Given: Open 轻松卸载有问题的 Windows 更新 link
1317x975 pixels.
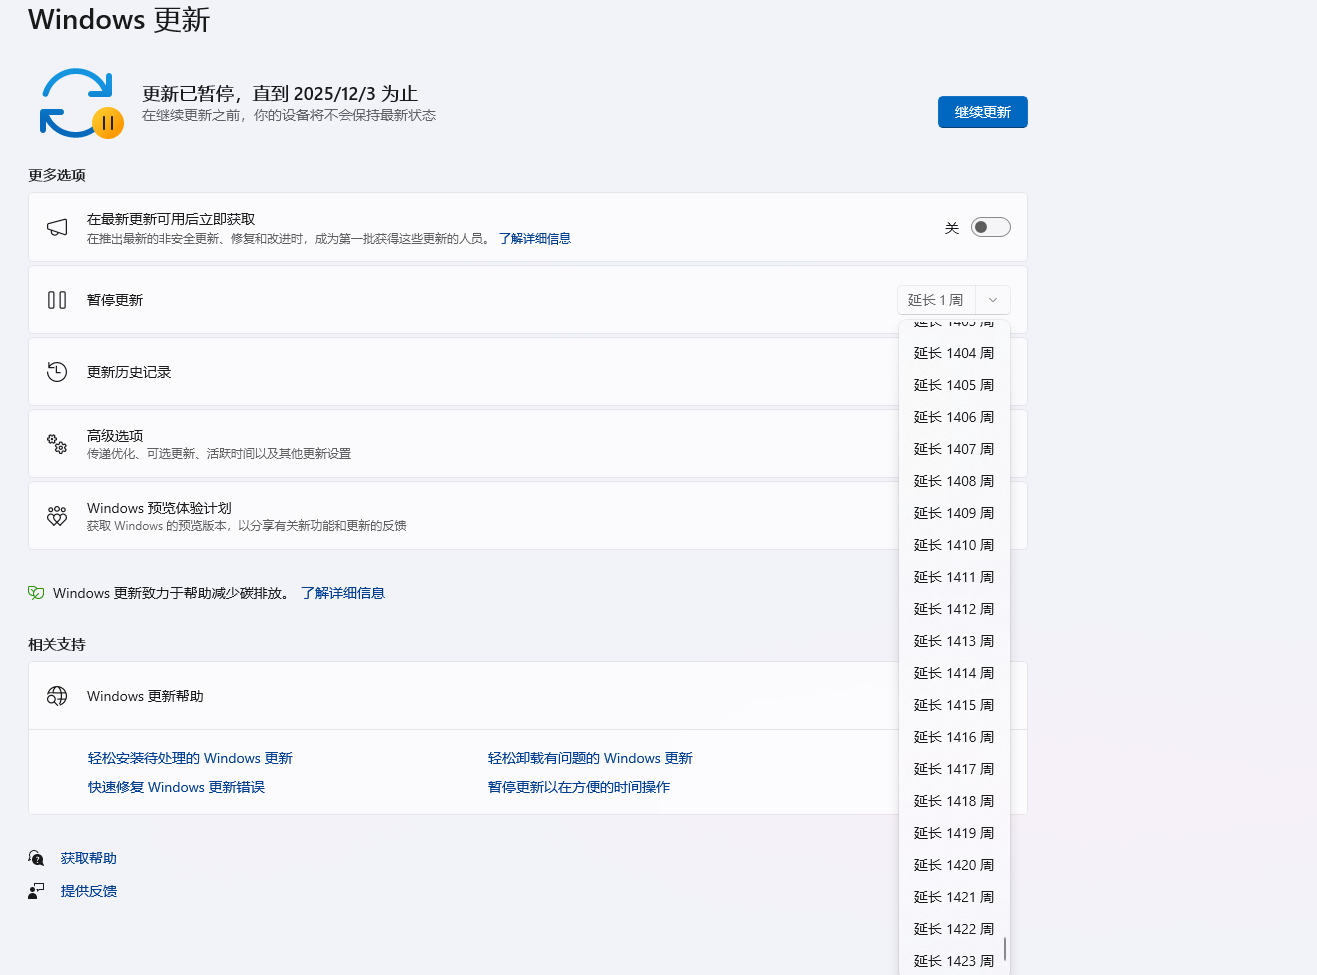Looking at the screenshot, I should [590, 758].
